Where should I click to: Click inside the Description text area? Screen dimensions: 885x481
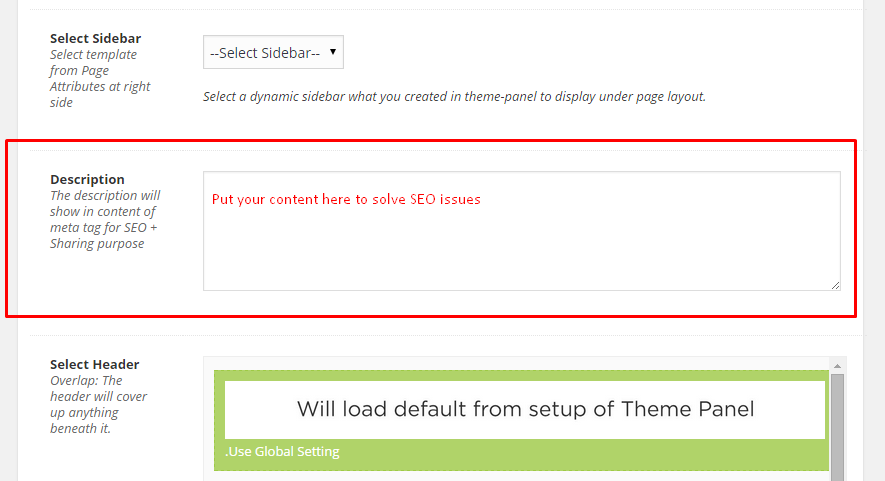(x=522, y=231)
